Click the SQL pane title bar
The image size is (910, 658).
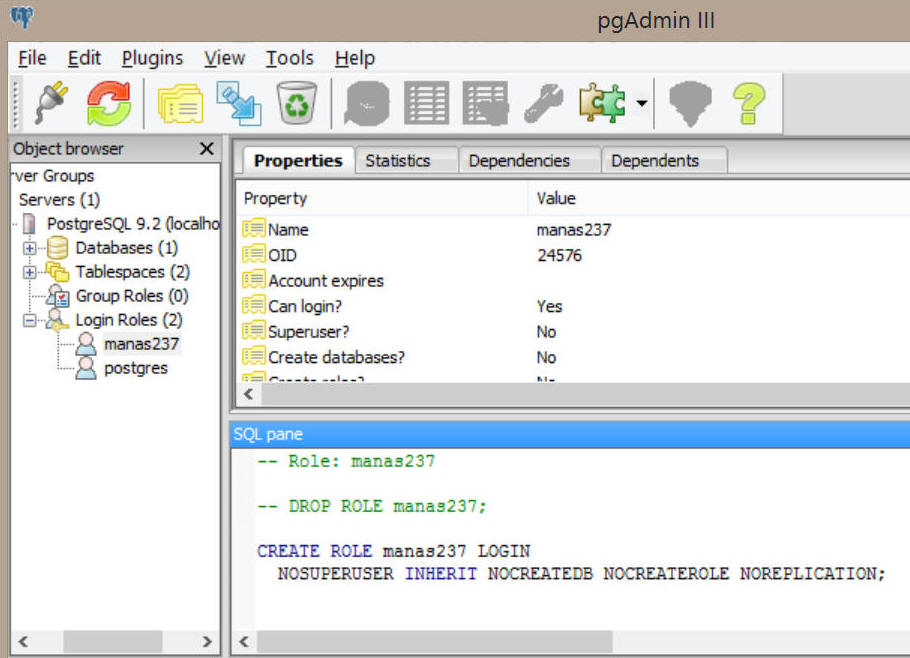(570, 434)
